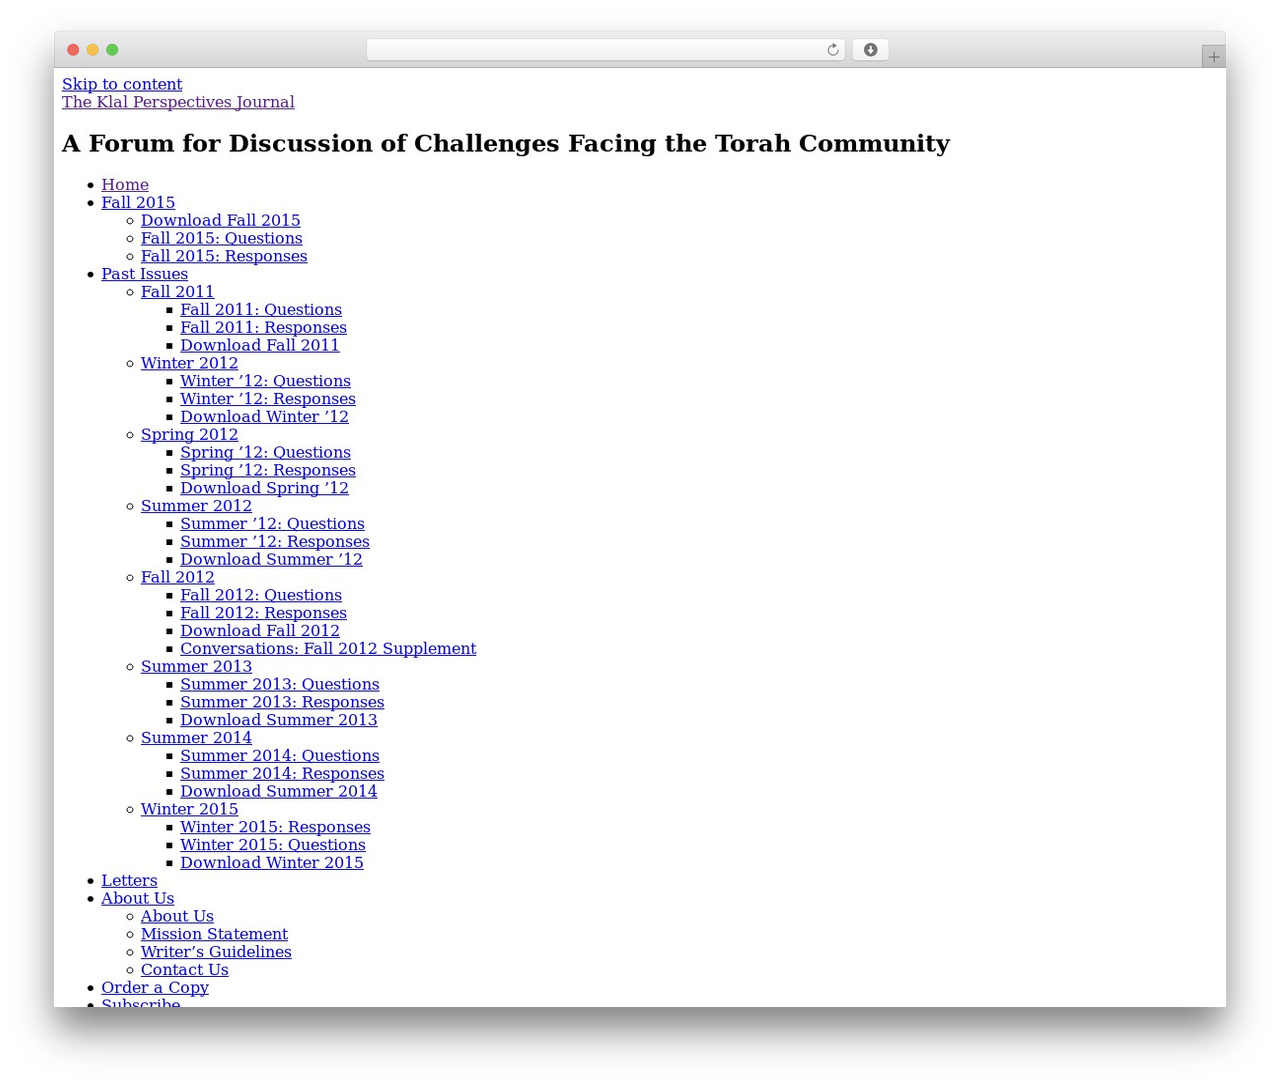The width and height of the screenshot is (1280, 1084).
Task: Open the Spring 2012 issue link
Action: pos(190,435)
